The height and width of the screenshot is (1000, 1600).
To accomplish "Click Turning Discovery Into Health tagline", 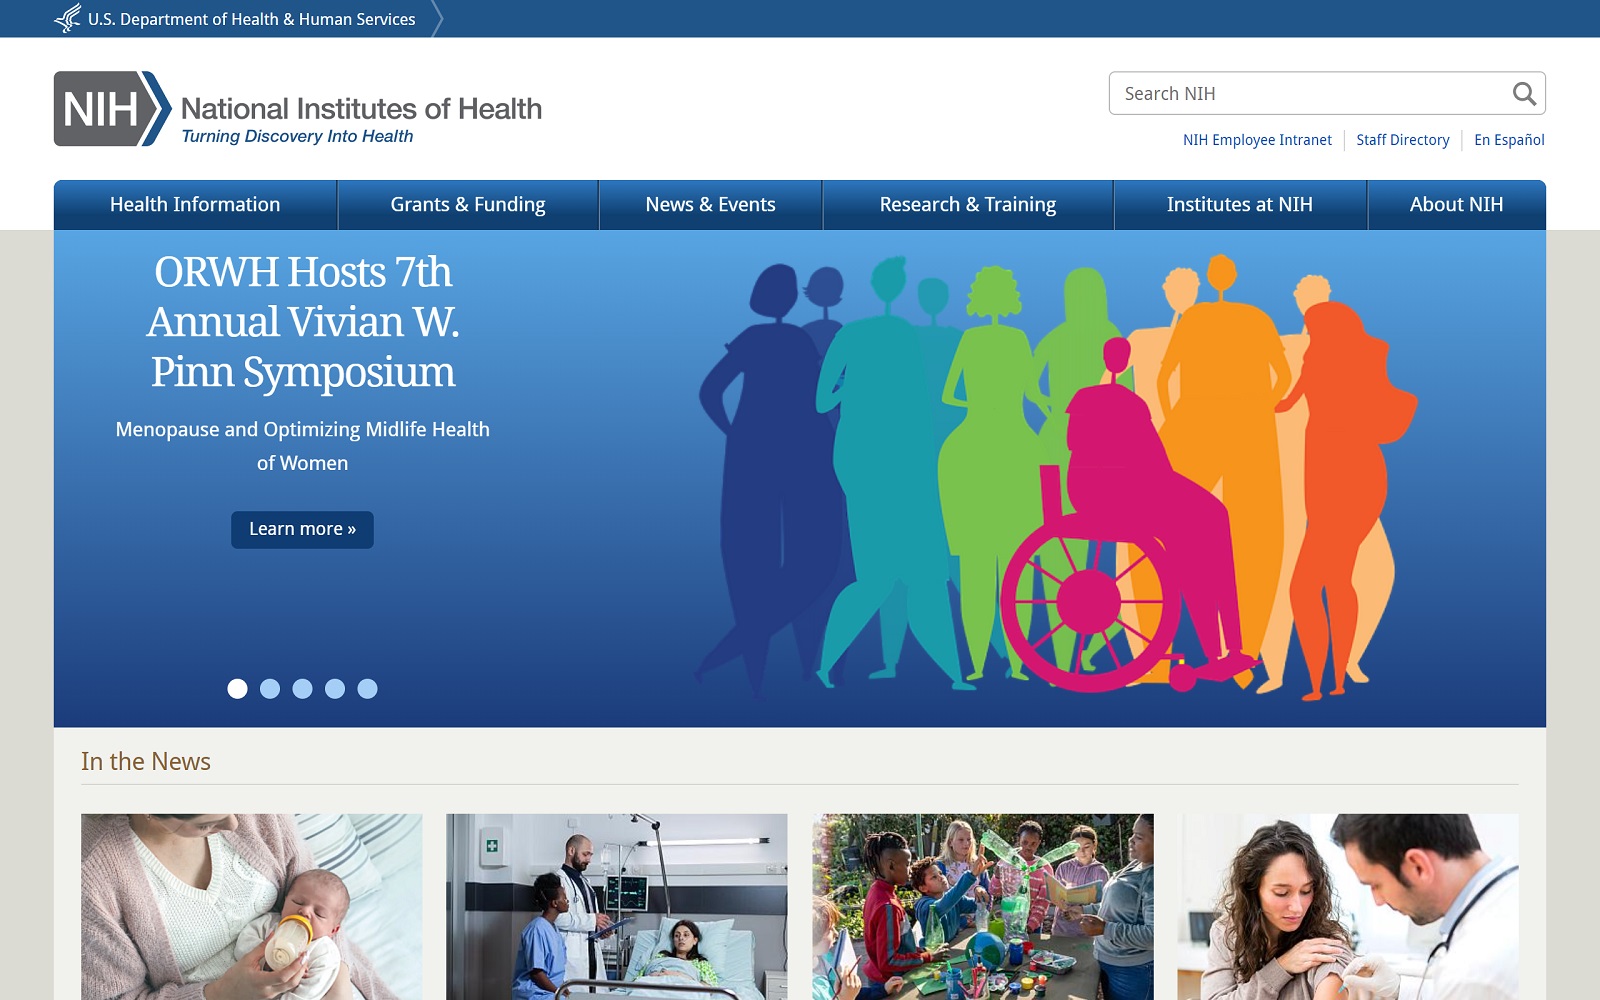I will pos(297,137).
